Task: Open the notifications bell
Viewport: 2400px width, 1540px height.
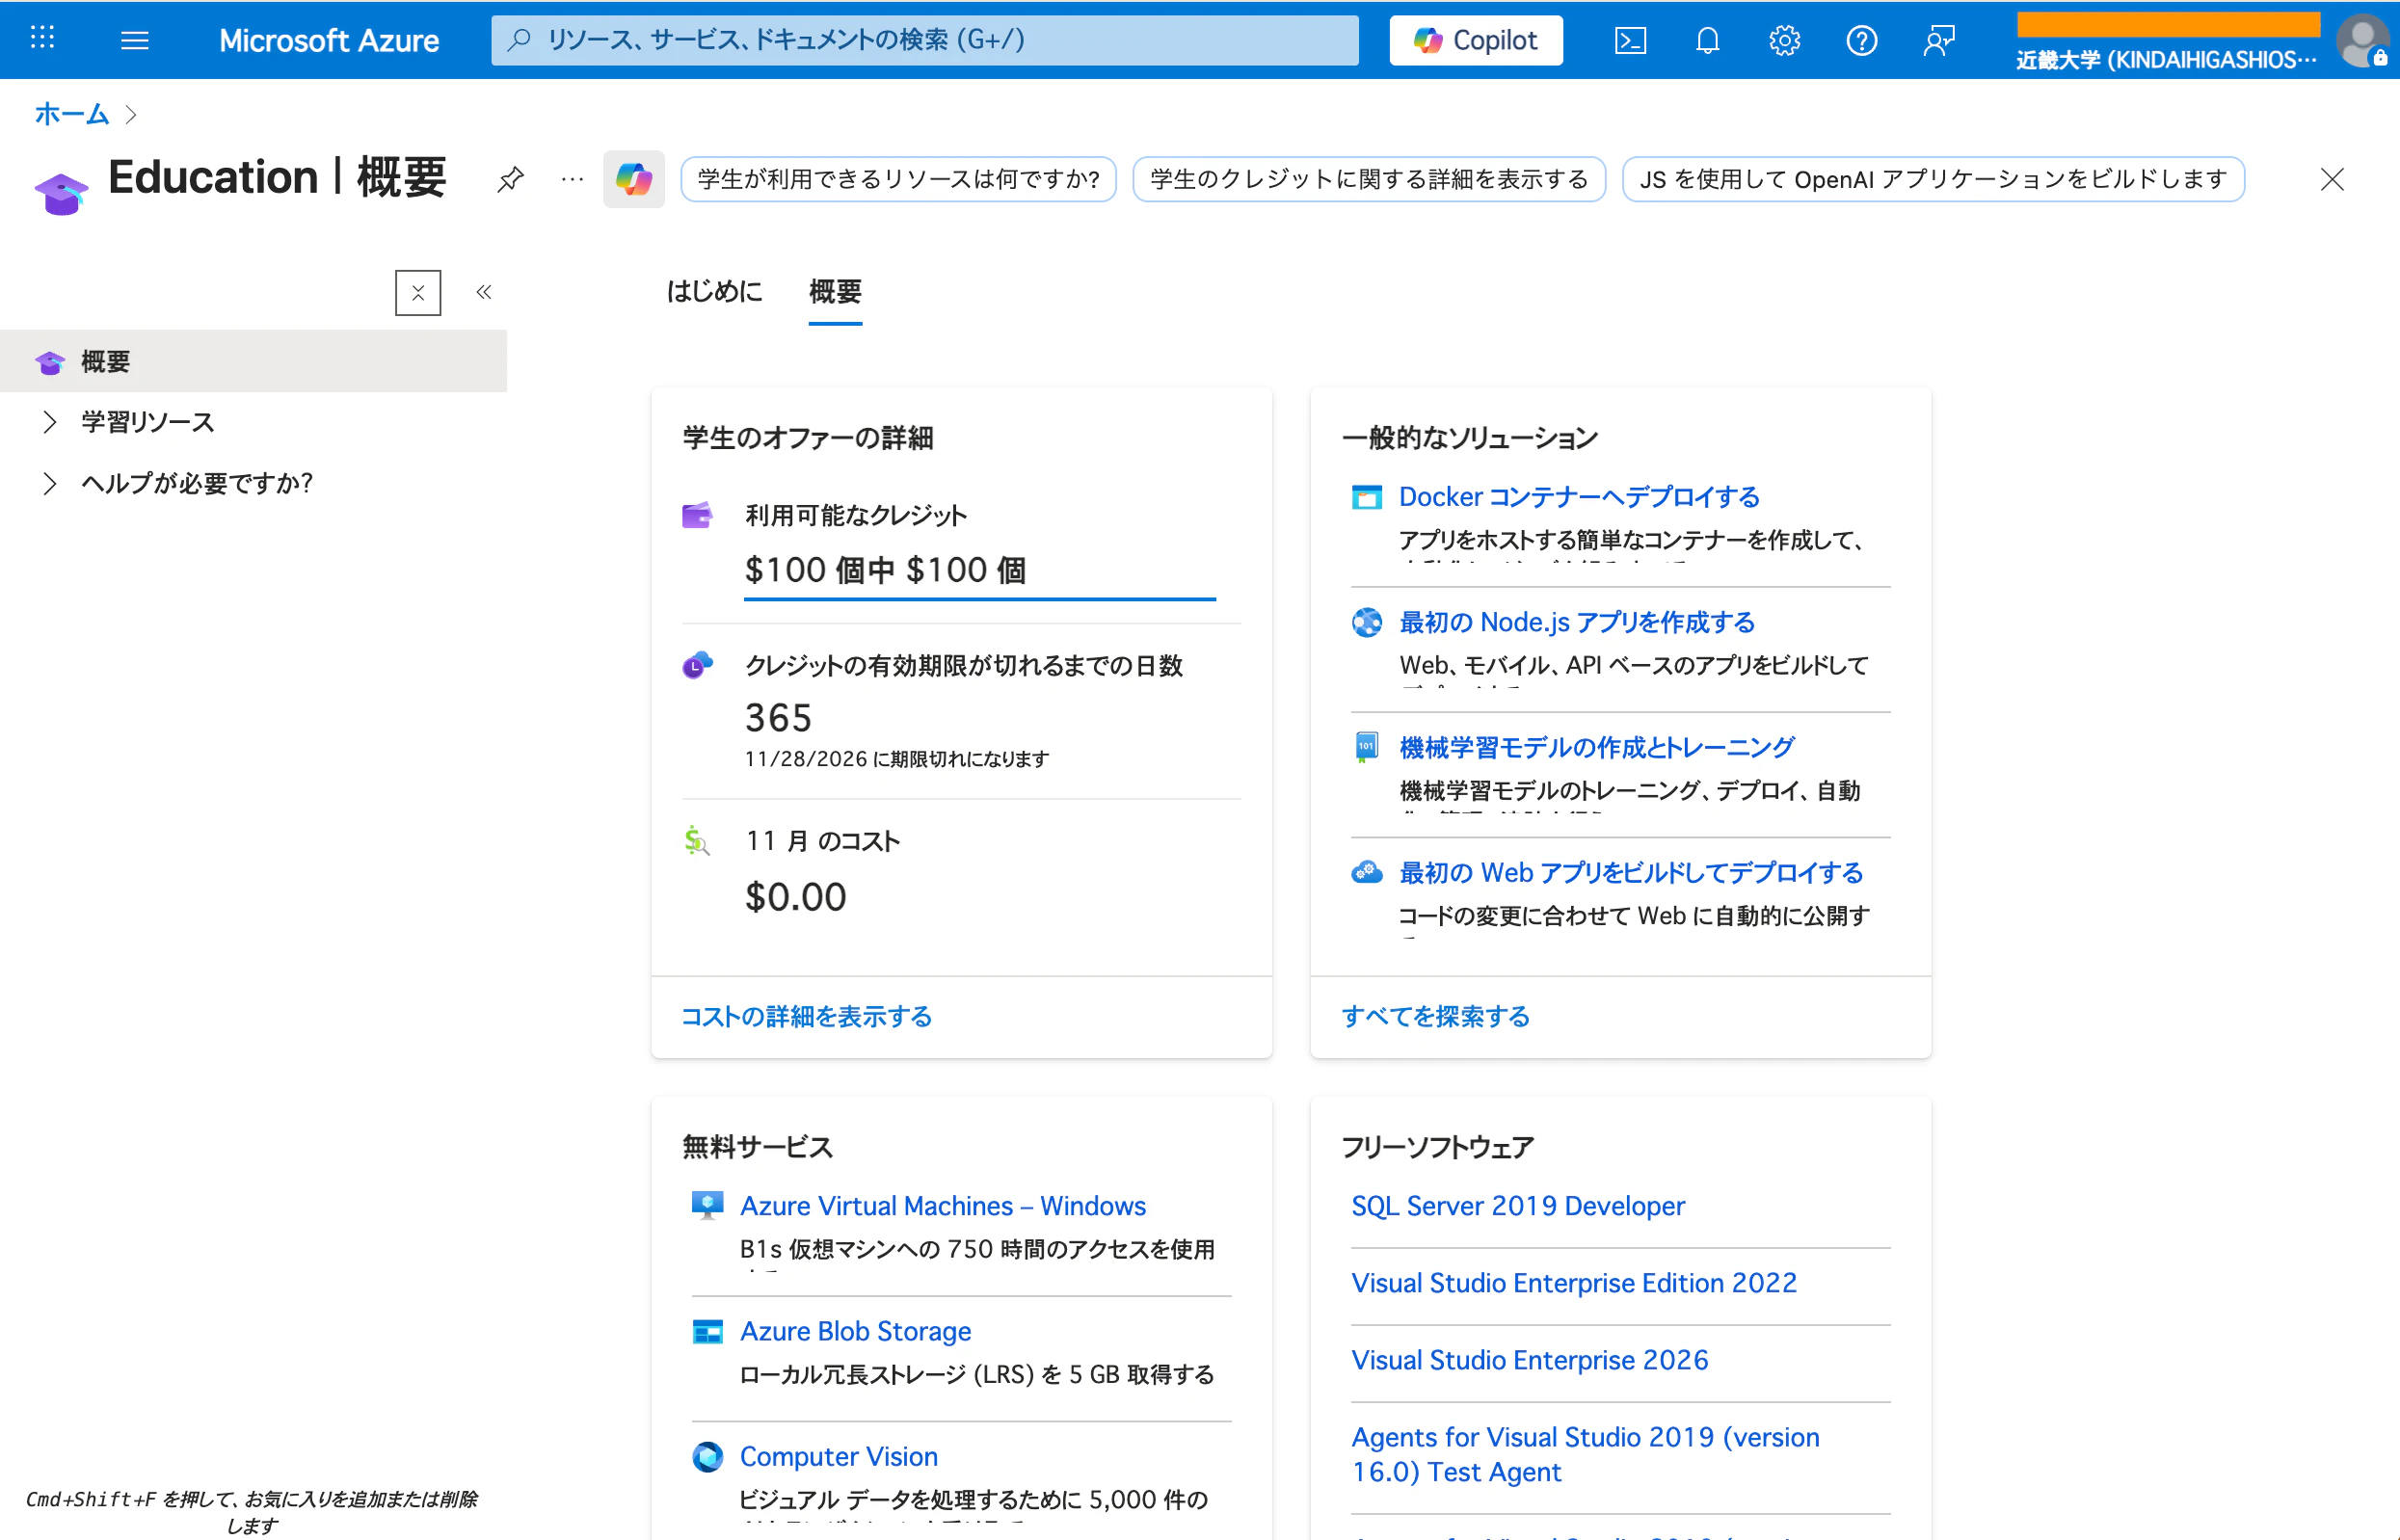Action: tap(1707, 40)
